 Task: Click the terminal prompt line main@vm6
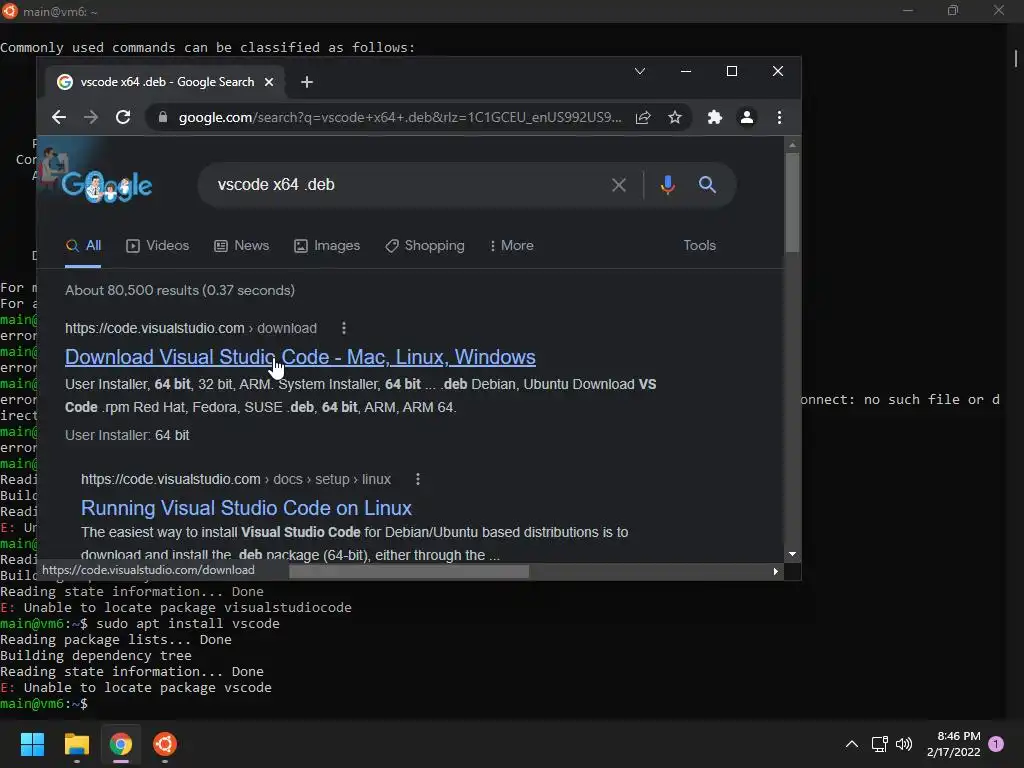point(44,704)
